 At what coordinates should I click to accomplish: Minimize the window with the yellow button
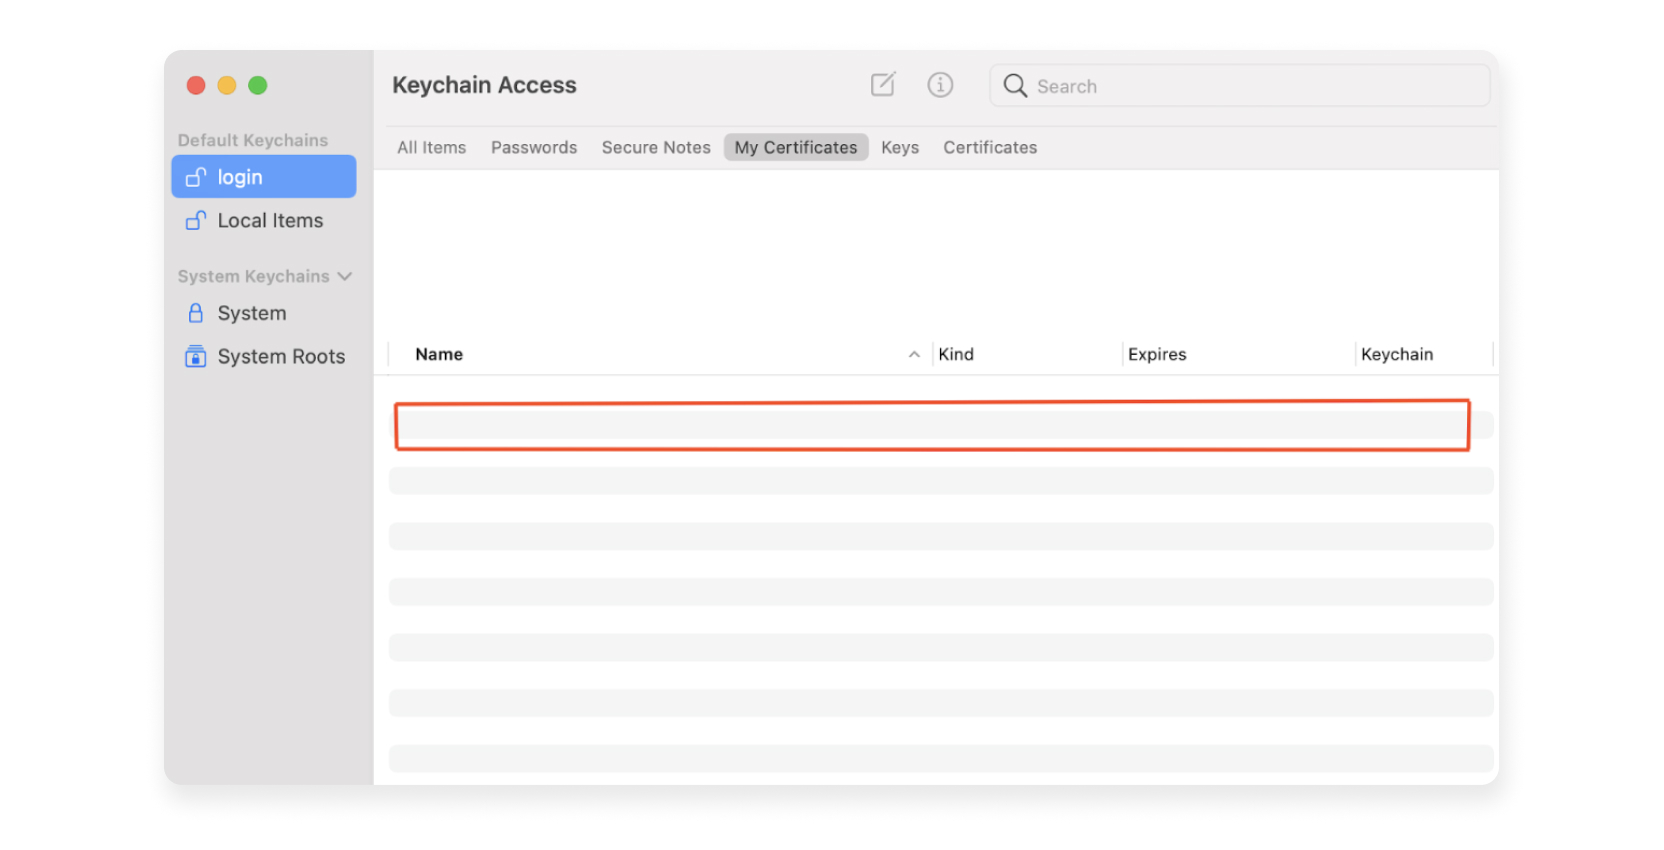227,86
